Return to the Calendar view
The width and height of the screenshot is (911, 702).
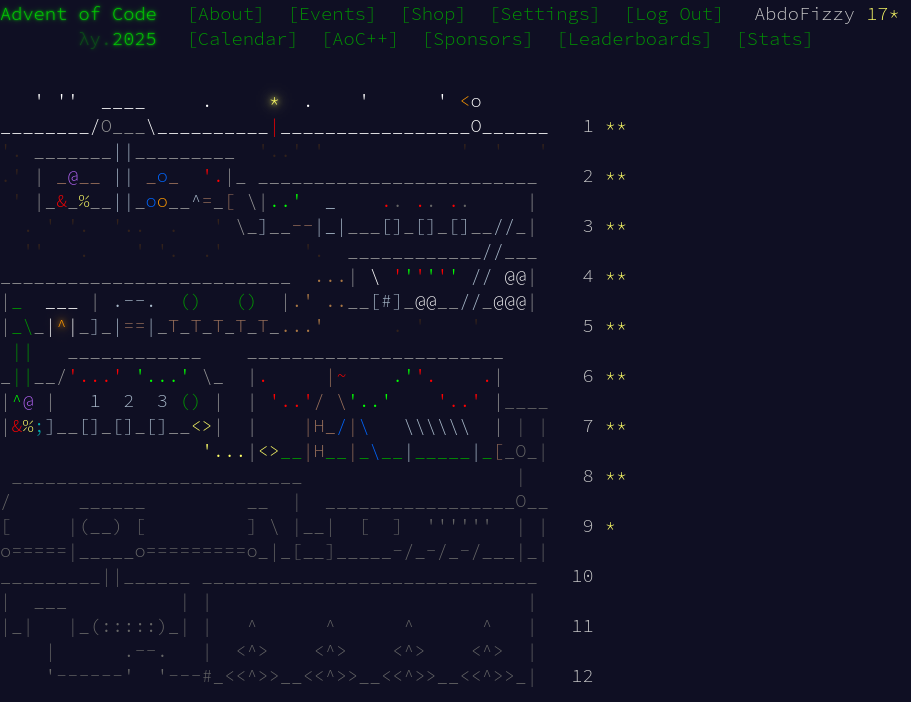[x=242, y=39]
